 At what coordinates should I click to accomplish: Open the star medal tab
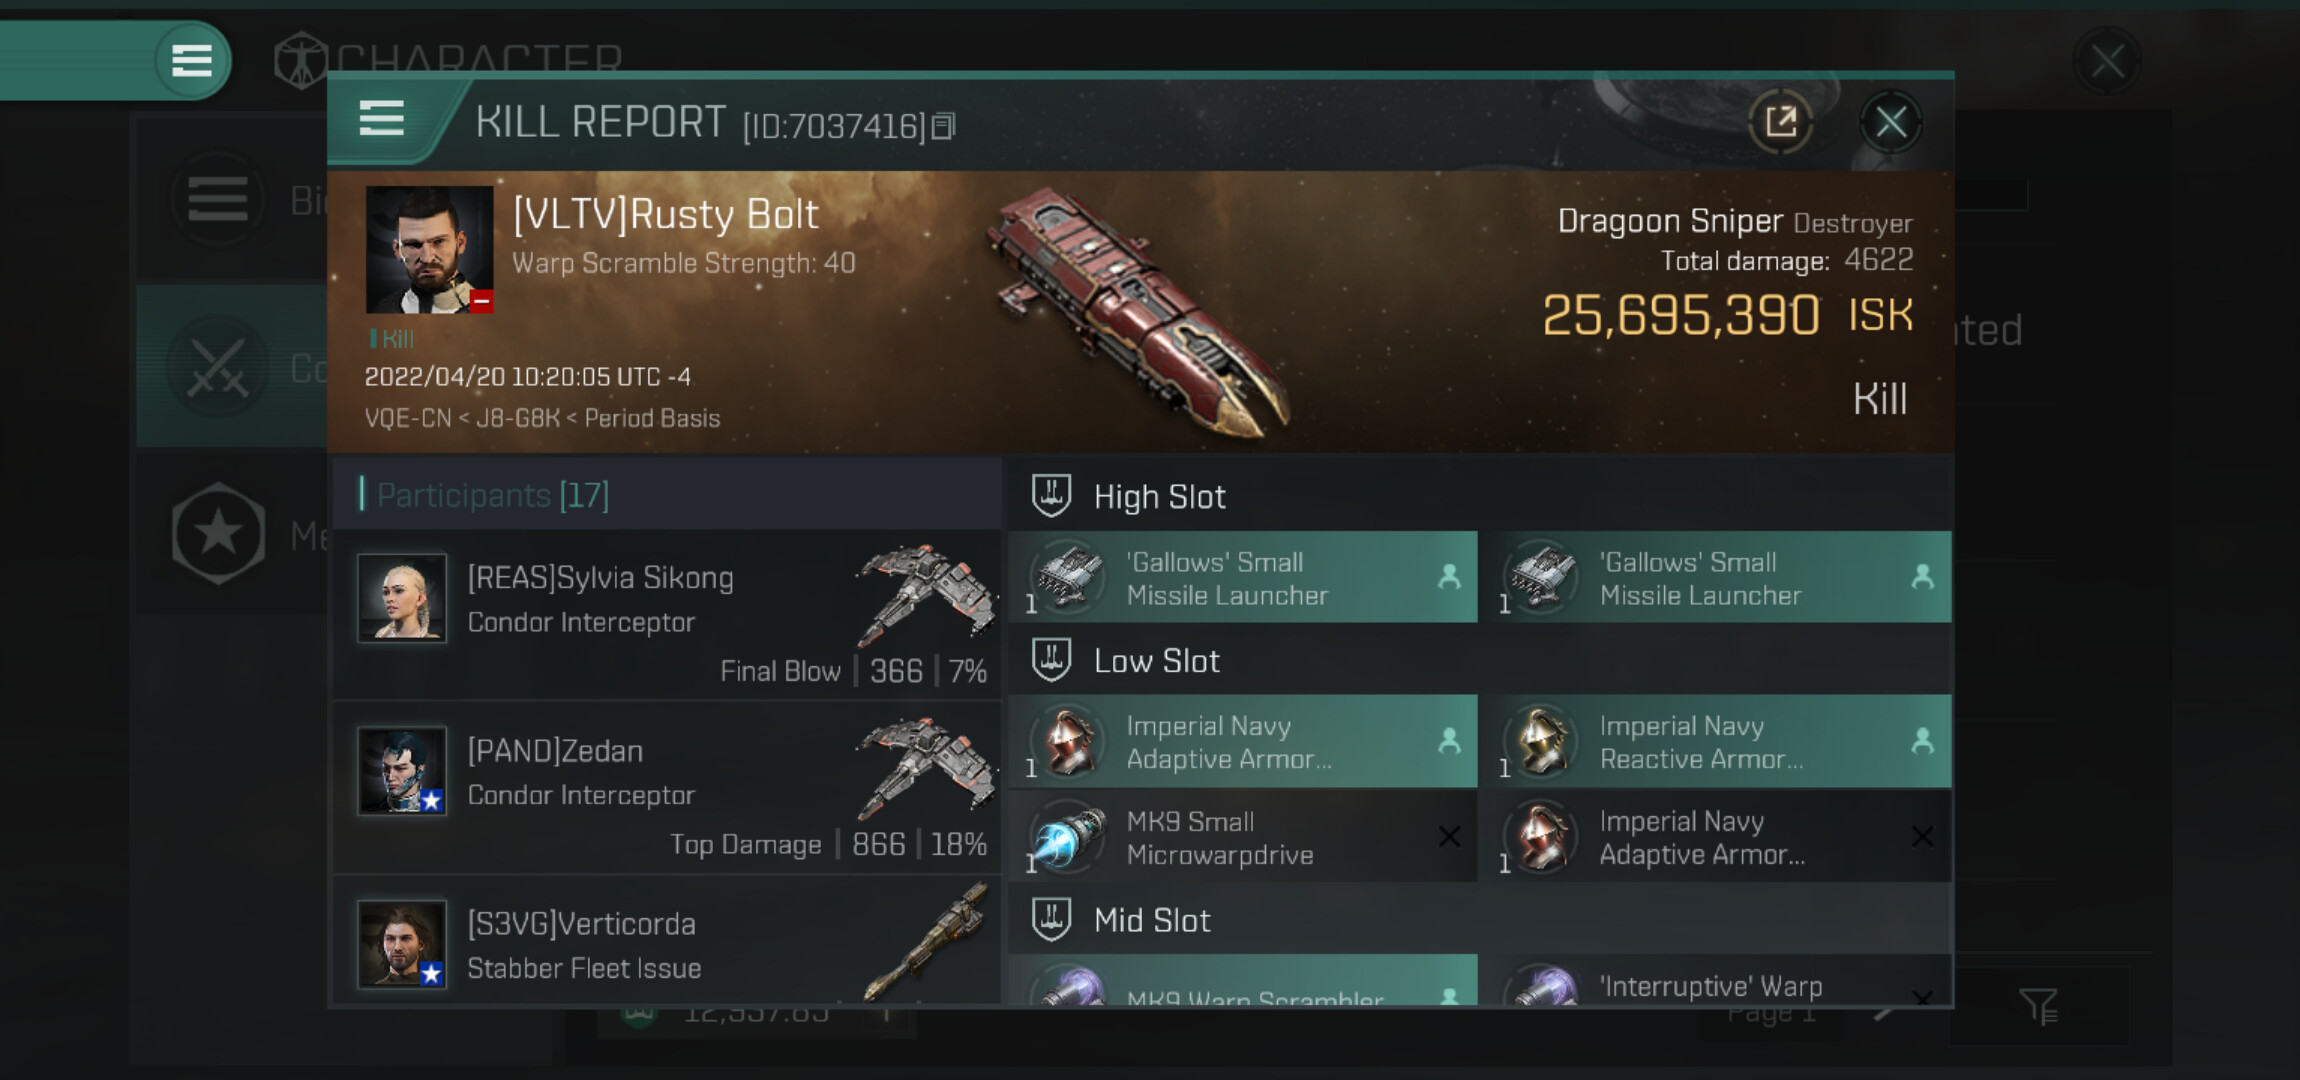(x=218, y=533)
